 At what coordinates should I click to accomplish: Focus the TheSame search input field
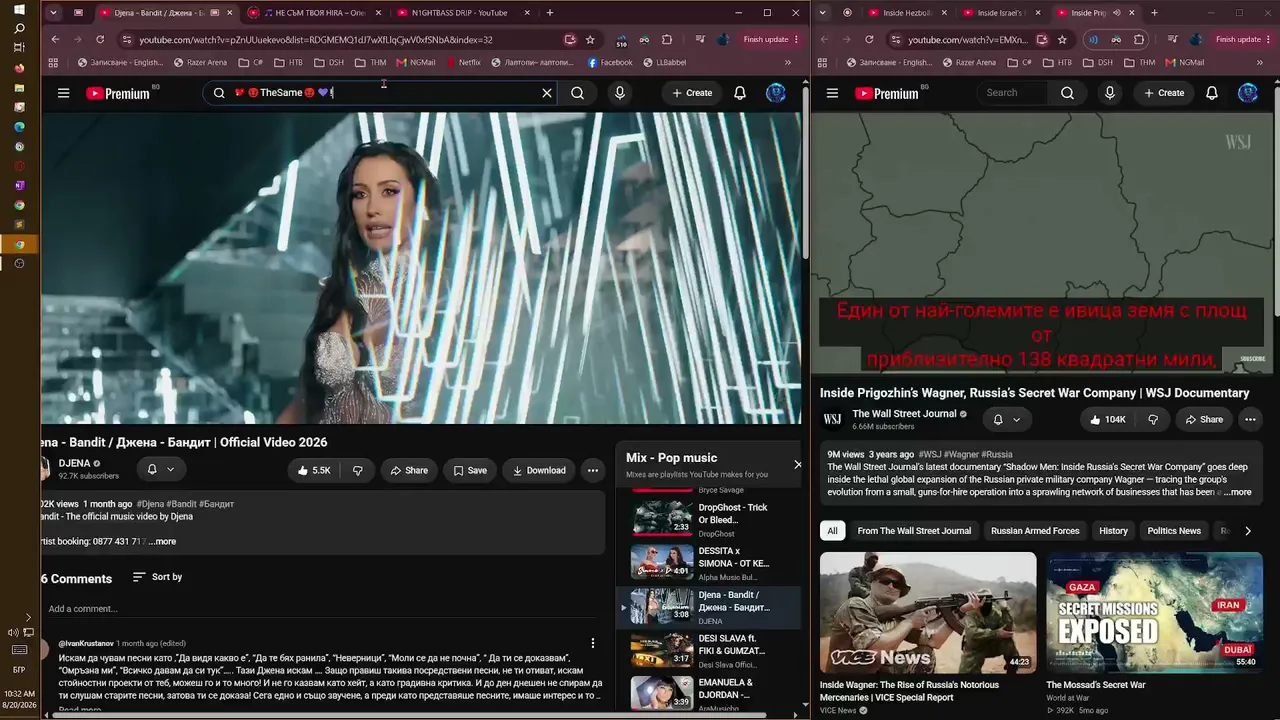(384, 93)
